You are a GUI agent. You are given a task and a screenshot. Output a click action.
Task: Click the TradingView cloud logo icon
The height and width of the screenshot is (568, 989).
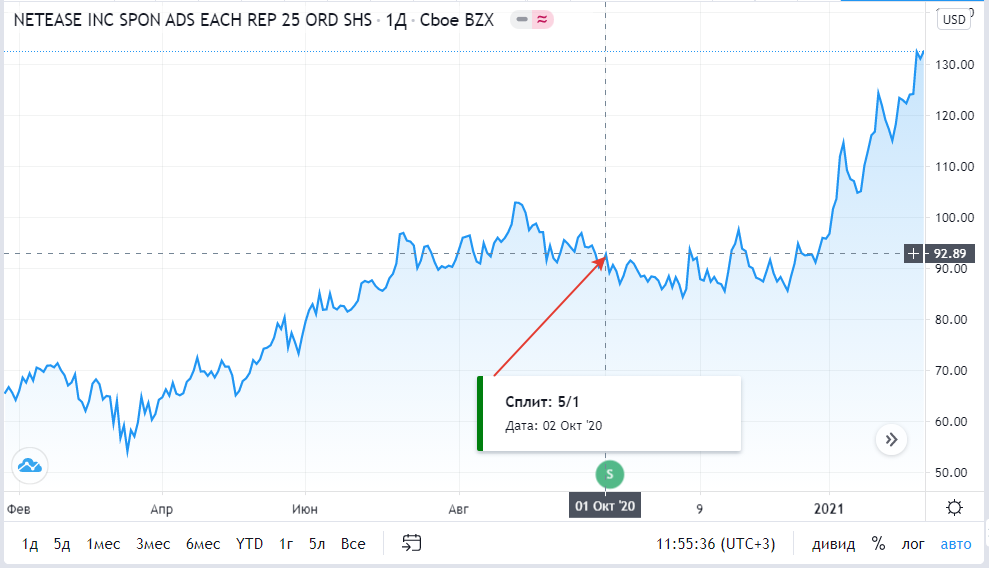coord(28,465)
